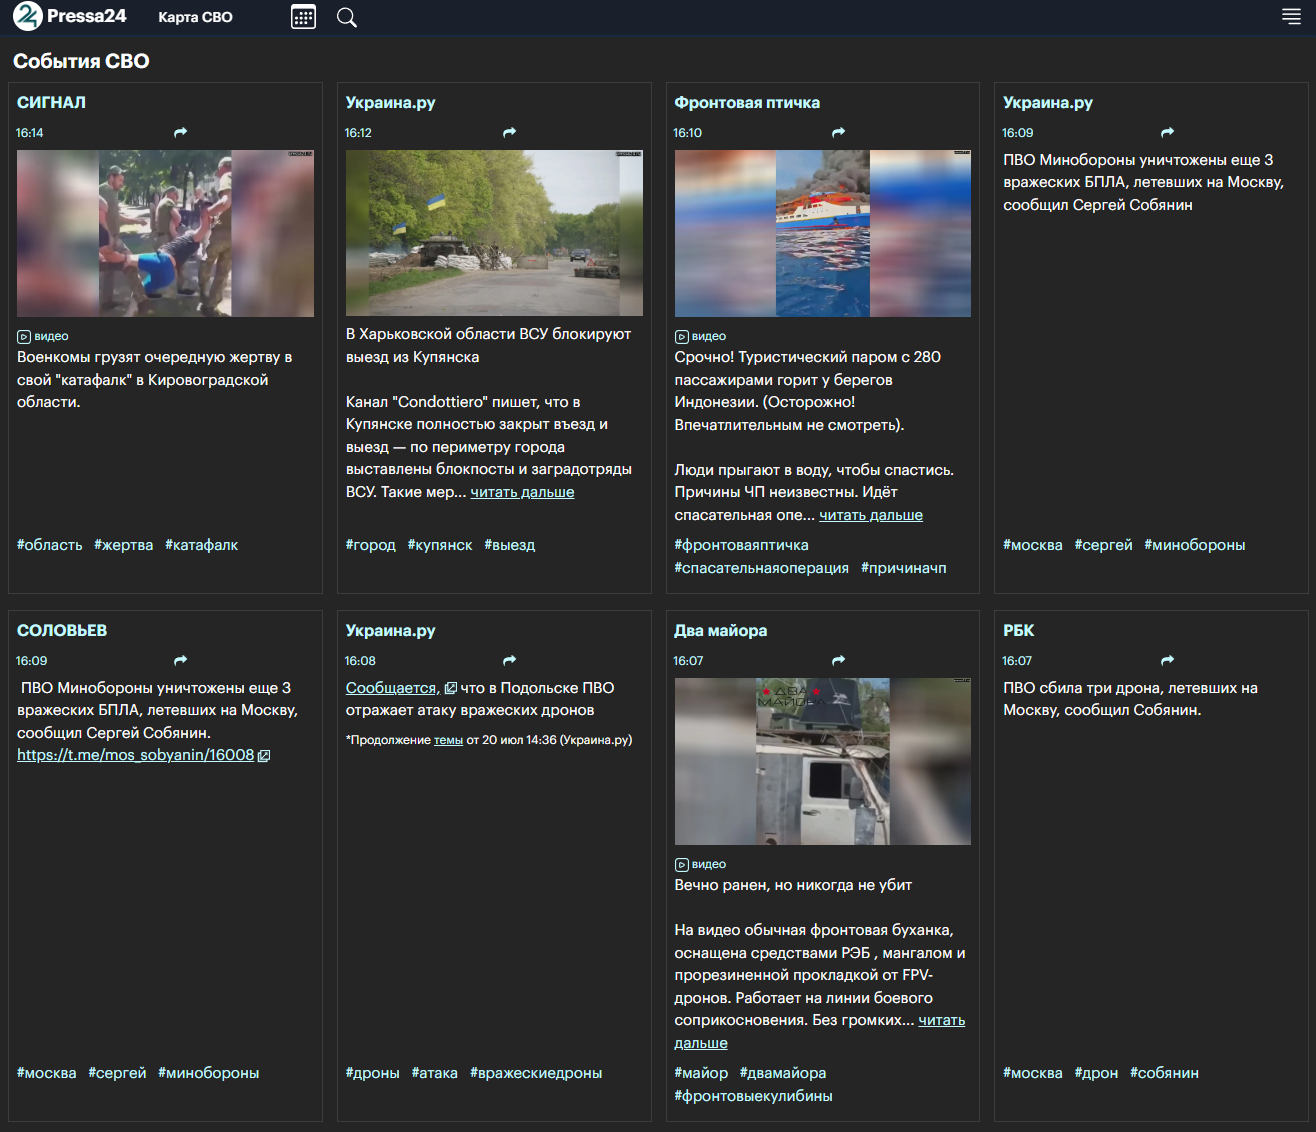Image resolution: width=1316 pixels, height=1132 pixels.
Task: Open the burning ferry video thumbnail
Action: point(823,233)
